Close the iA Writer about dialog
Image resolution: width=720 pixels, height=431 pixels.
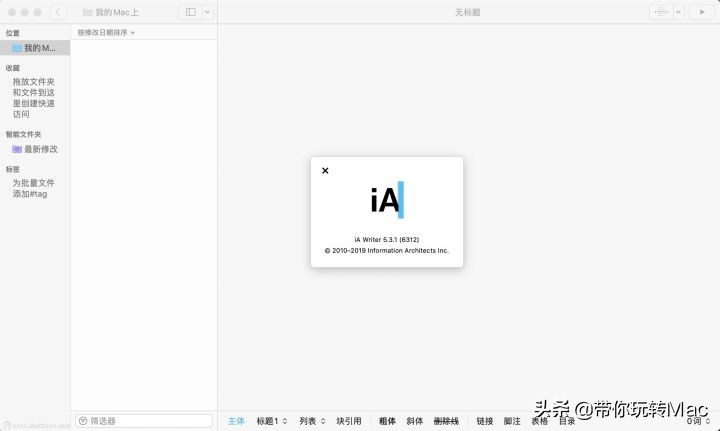(x=325, y=171)
